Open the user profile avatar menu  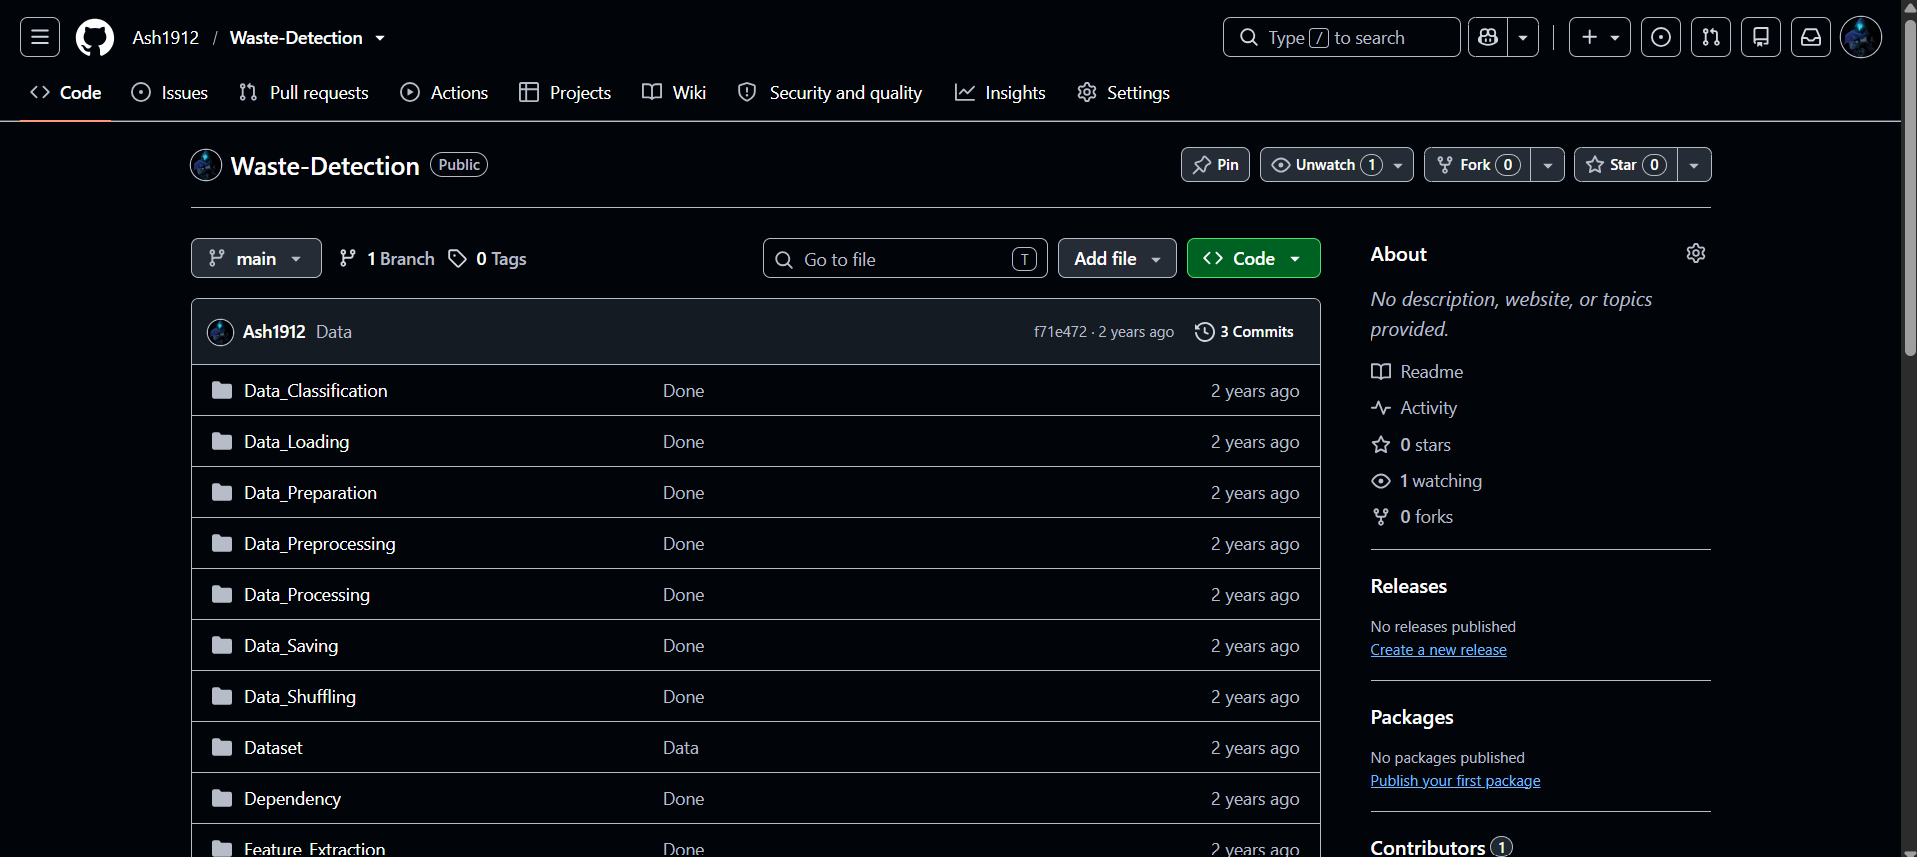pyautogui.click(x=1861, y=38)
